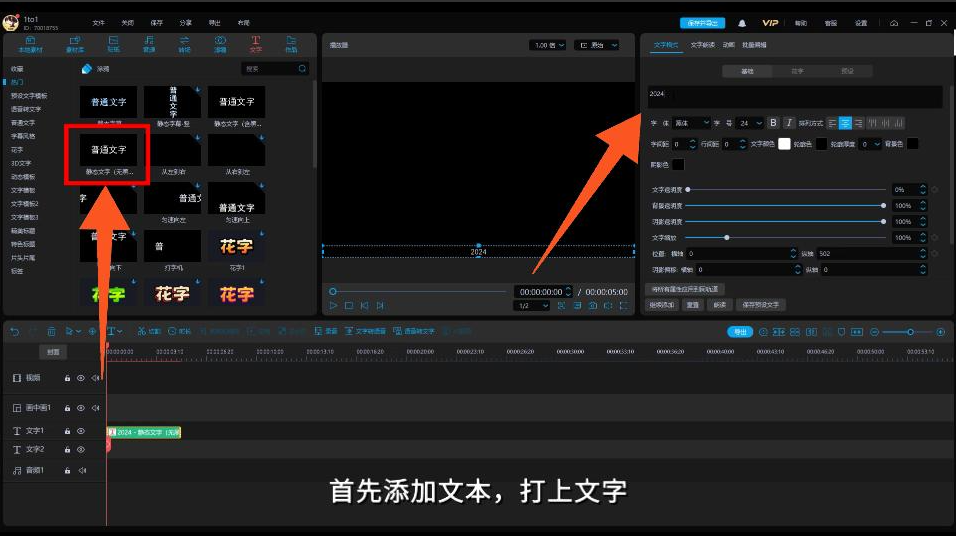The width and height of the screenshot is (956, 536).
Task: Click the blue 导出 button on timeline toolbar
Action: tap(740, 332)
